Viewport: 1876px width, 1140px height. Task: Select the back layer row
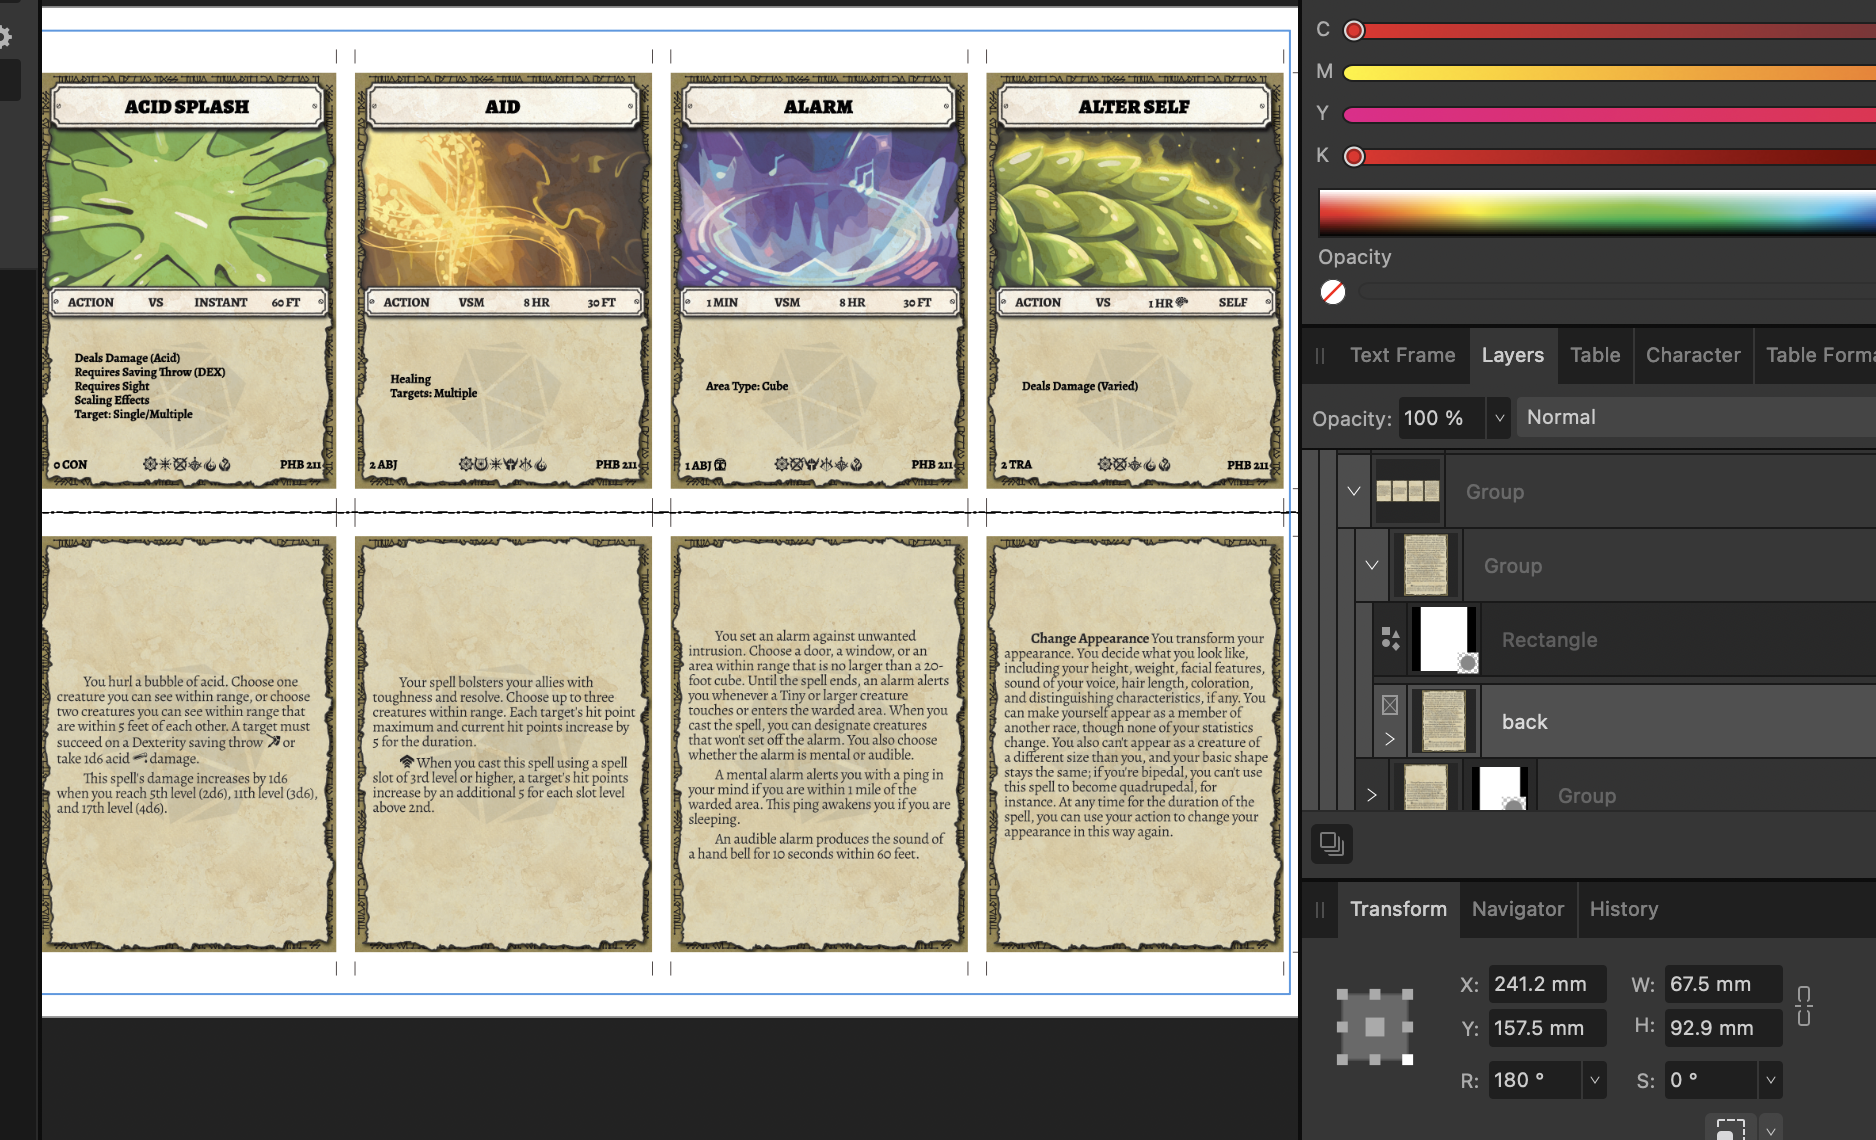1625,721
